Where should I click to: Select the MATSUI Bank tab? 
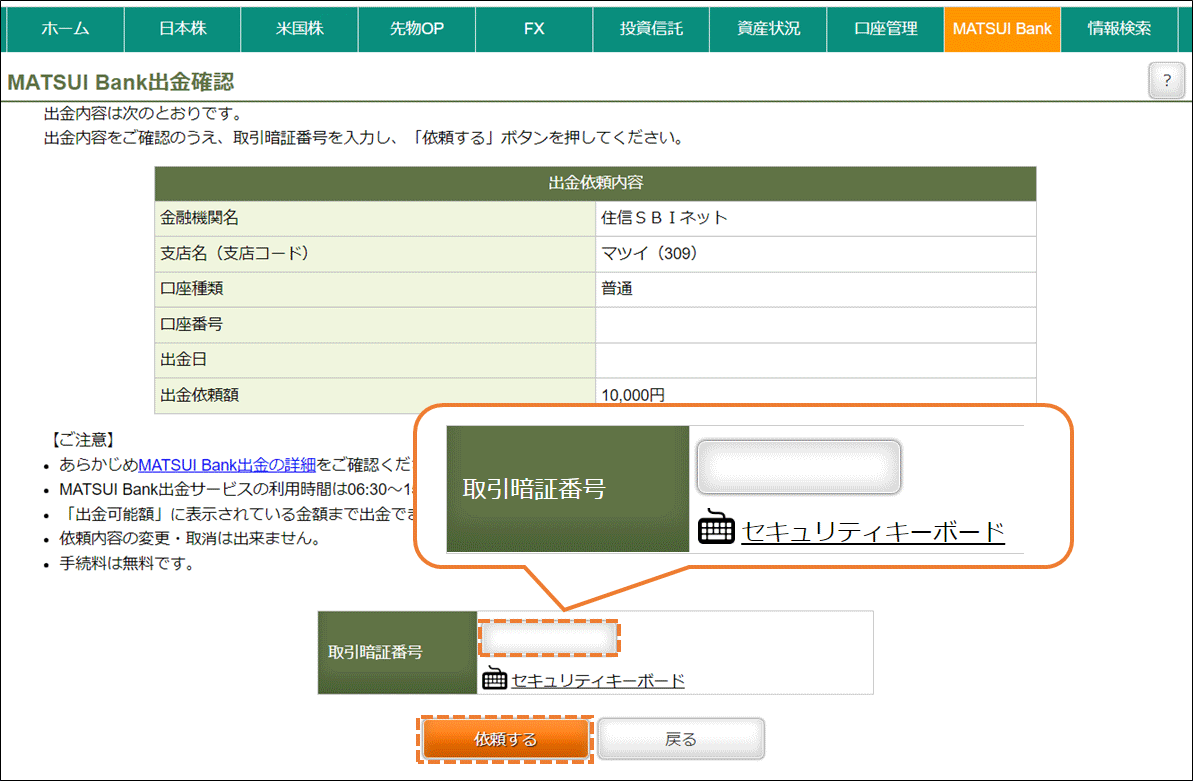[x=1002, y=29]
